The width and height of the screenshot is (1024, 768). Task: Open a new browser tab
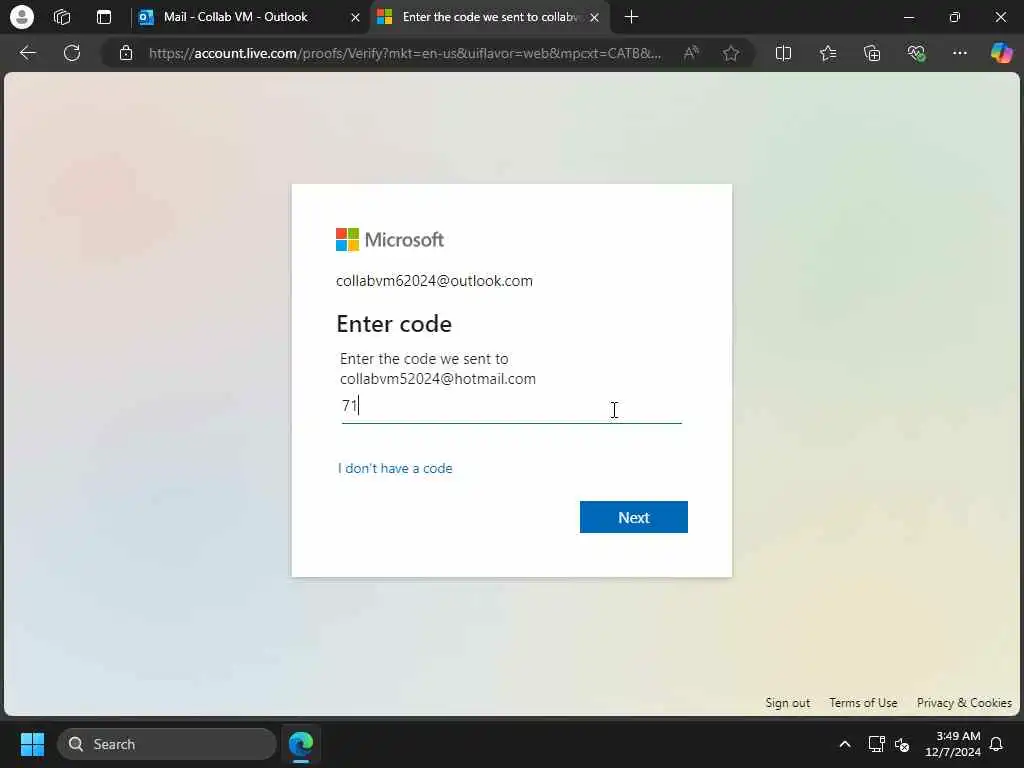click(x=631, y=17)
